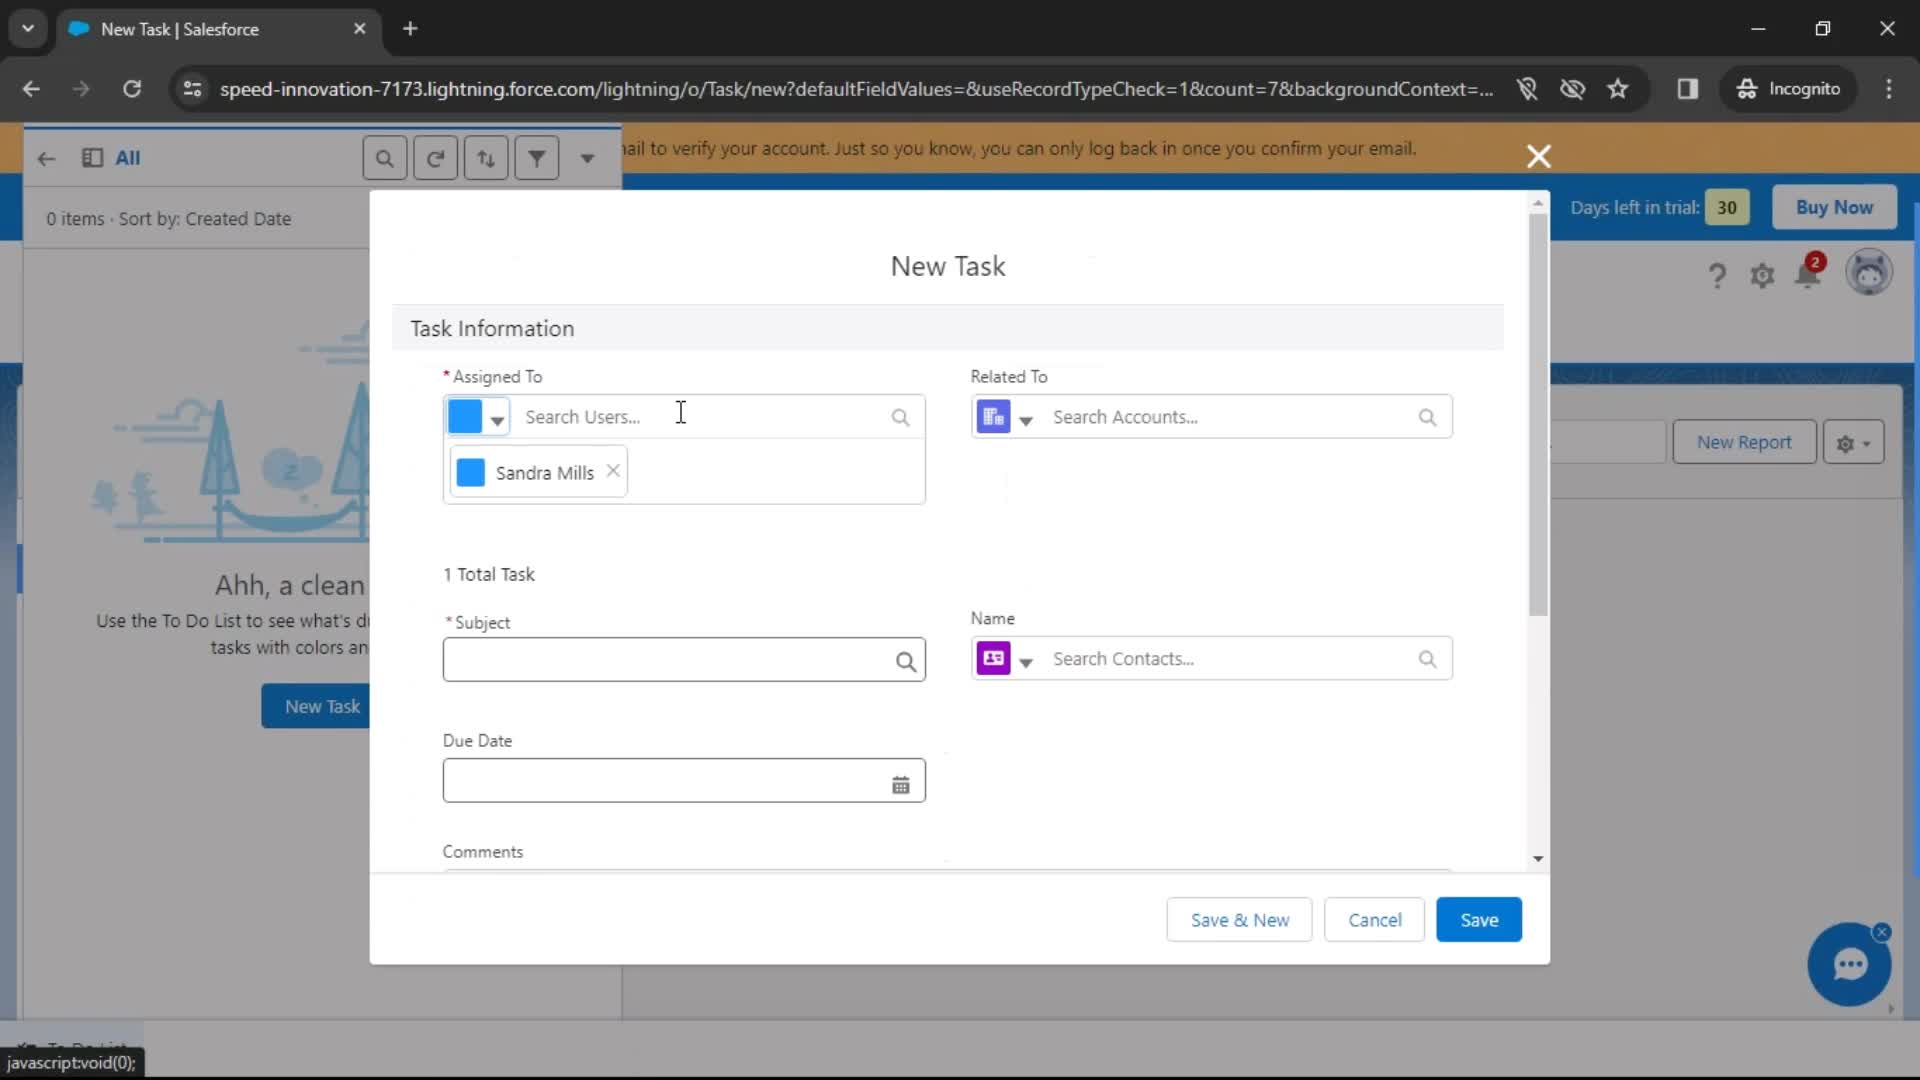This screenshot has height=1080, width=1920.
Task: Open the tab search dropdown
Action: pos(28,29)
